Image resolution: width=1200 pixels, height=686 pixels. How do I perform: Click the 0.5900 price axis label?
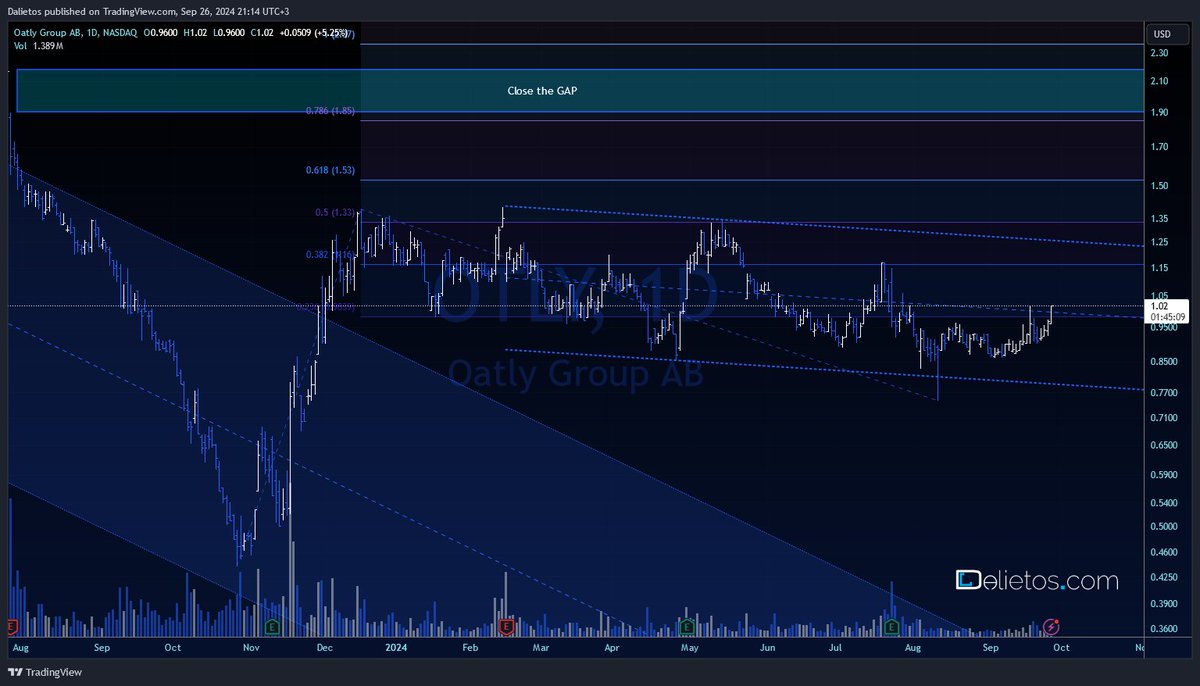(1164, 476)
